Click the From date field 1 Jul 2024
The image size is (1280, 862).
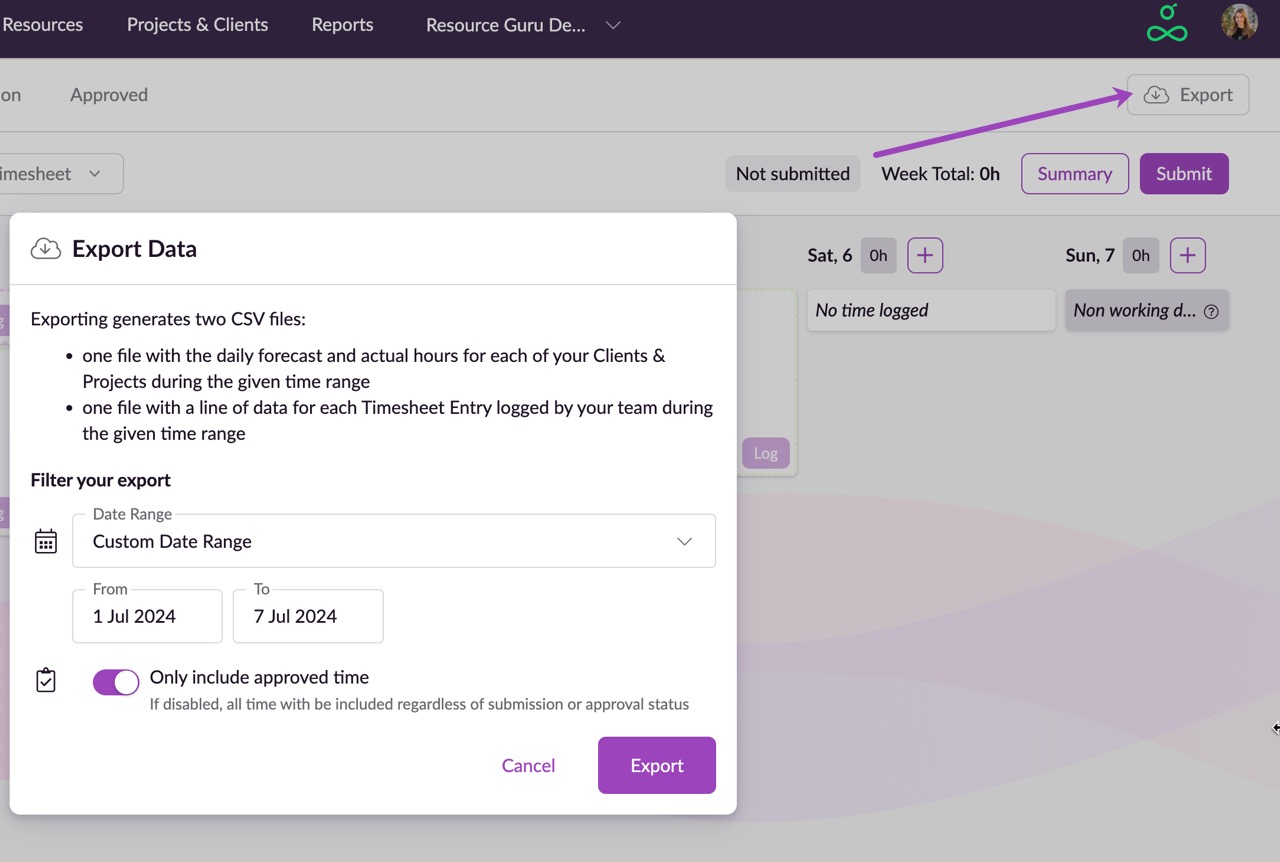[x=147, y=616]
